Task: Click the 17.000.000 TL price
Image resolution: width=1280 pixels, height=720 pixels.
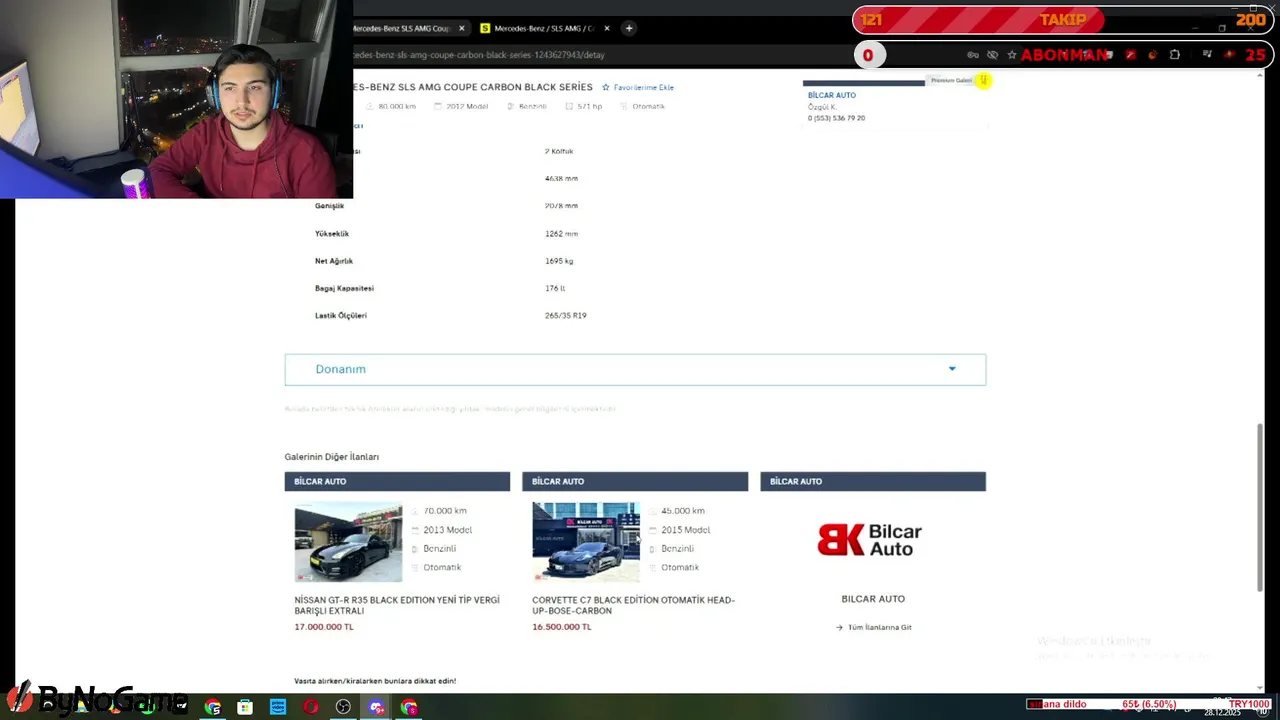Action: [x=324, y=627]
